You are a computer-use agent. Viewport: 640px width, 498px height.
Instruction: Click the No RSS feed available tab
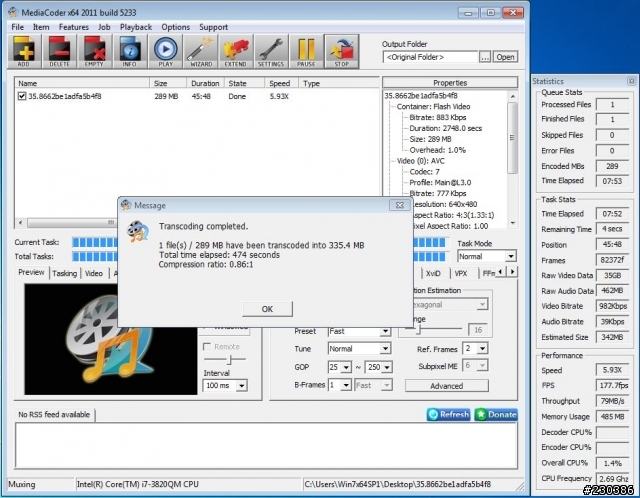[x=54, y=415]
